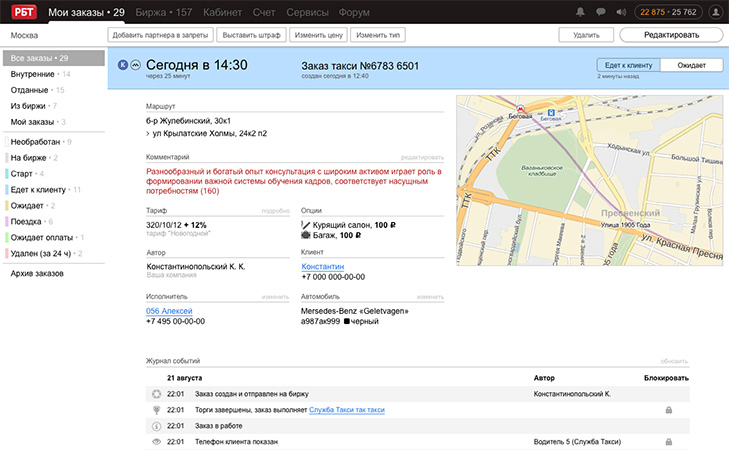Open the Форум menu

click(354, 13)
